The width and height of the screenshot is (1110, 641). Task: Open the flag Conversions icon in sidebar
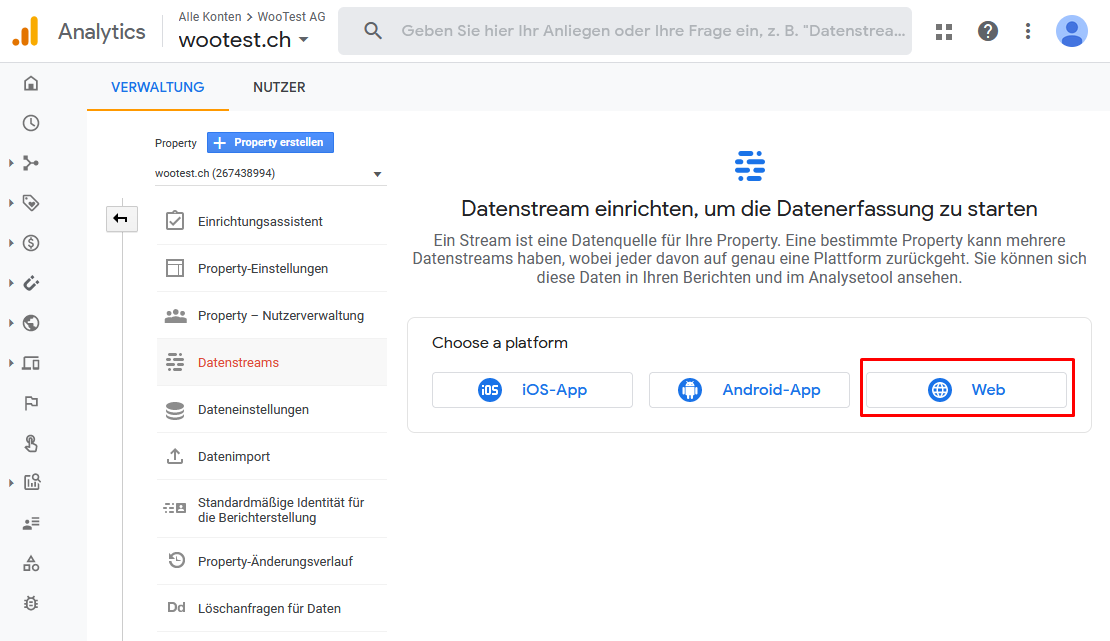click(30, 403)
